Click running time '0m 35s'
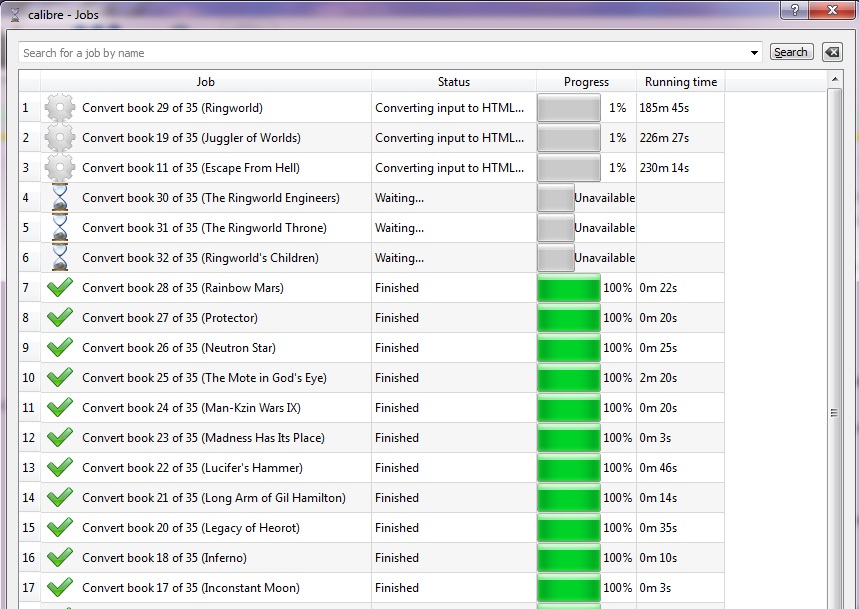Screen dimensions: 859x609 [658, 527]
